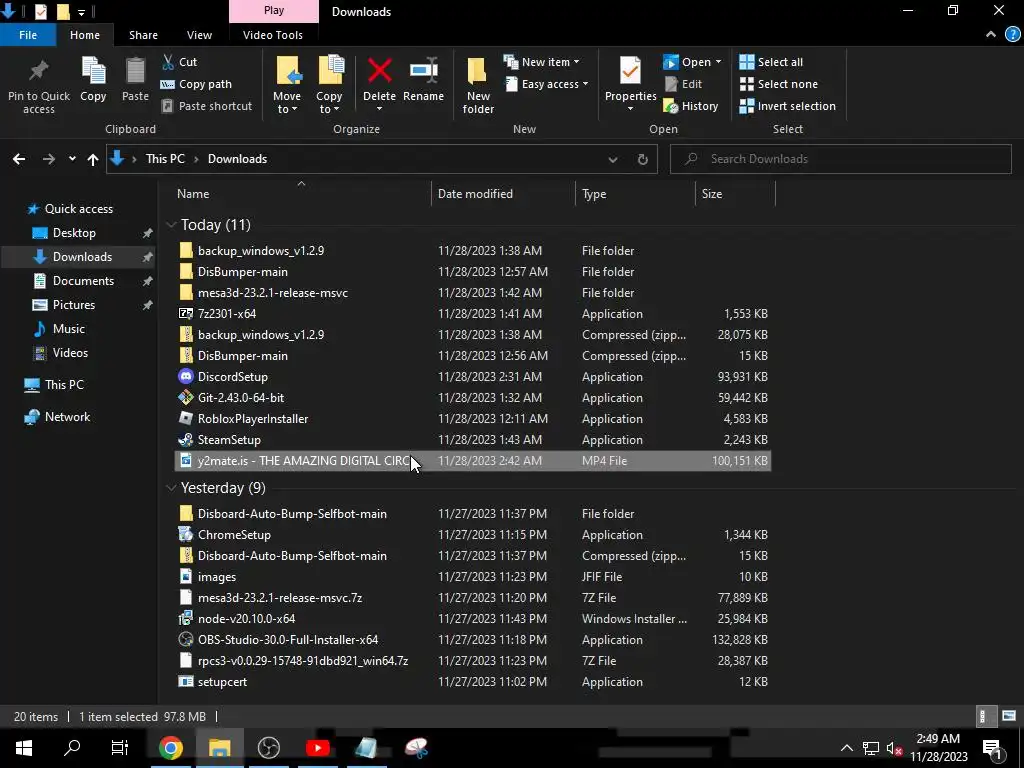
Task: Click Select all in ribbon
Action: pos(771,62)
